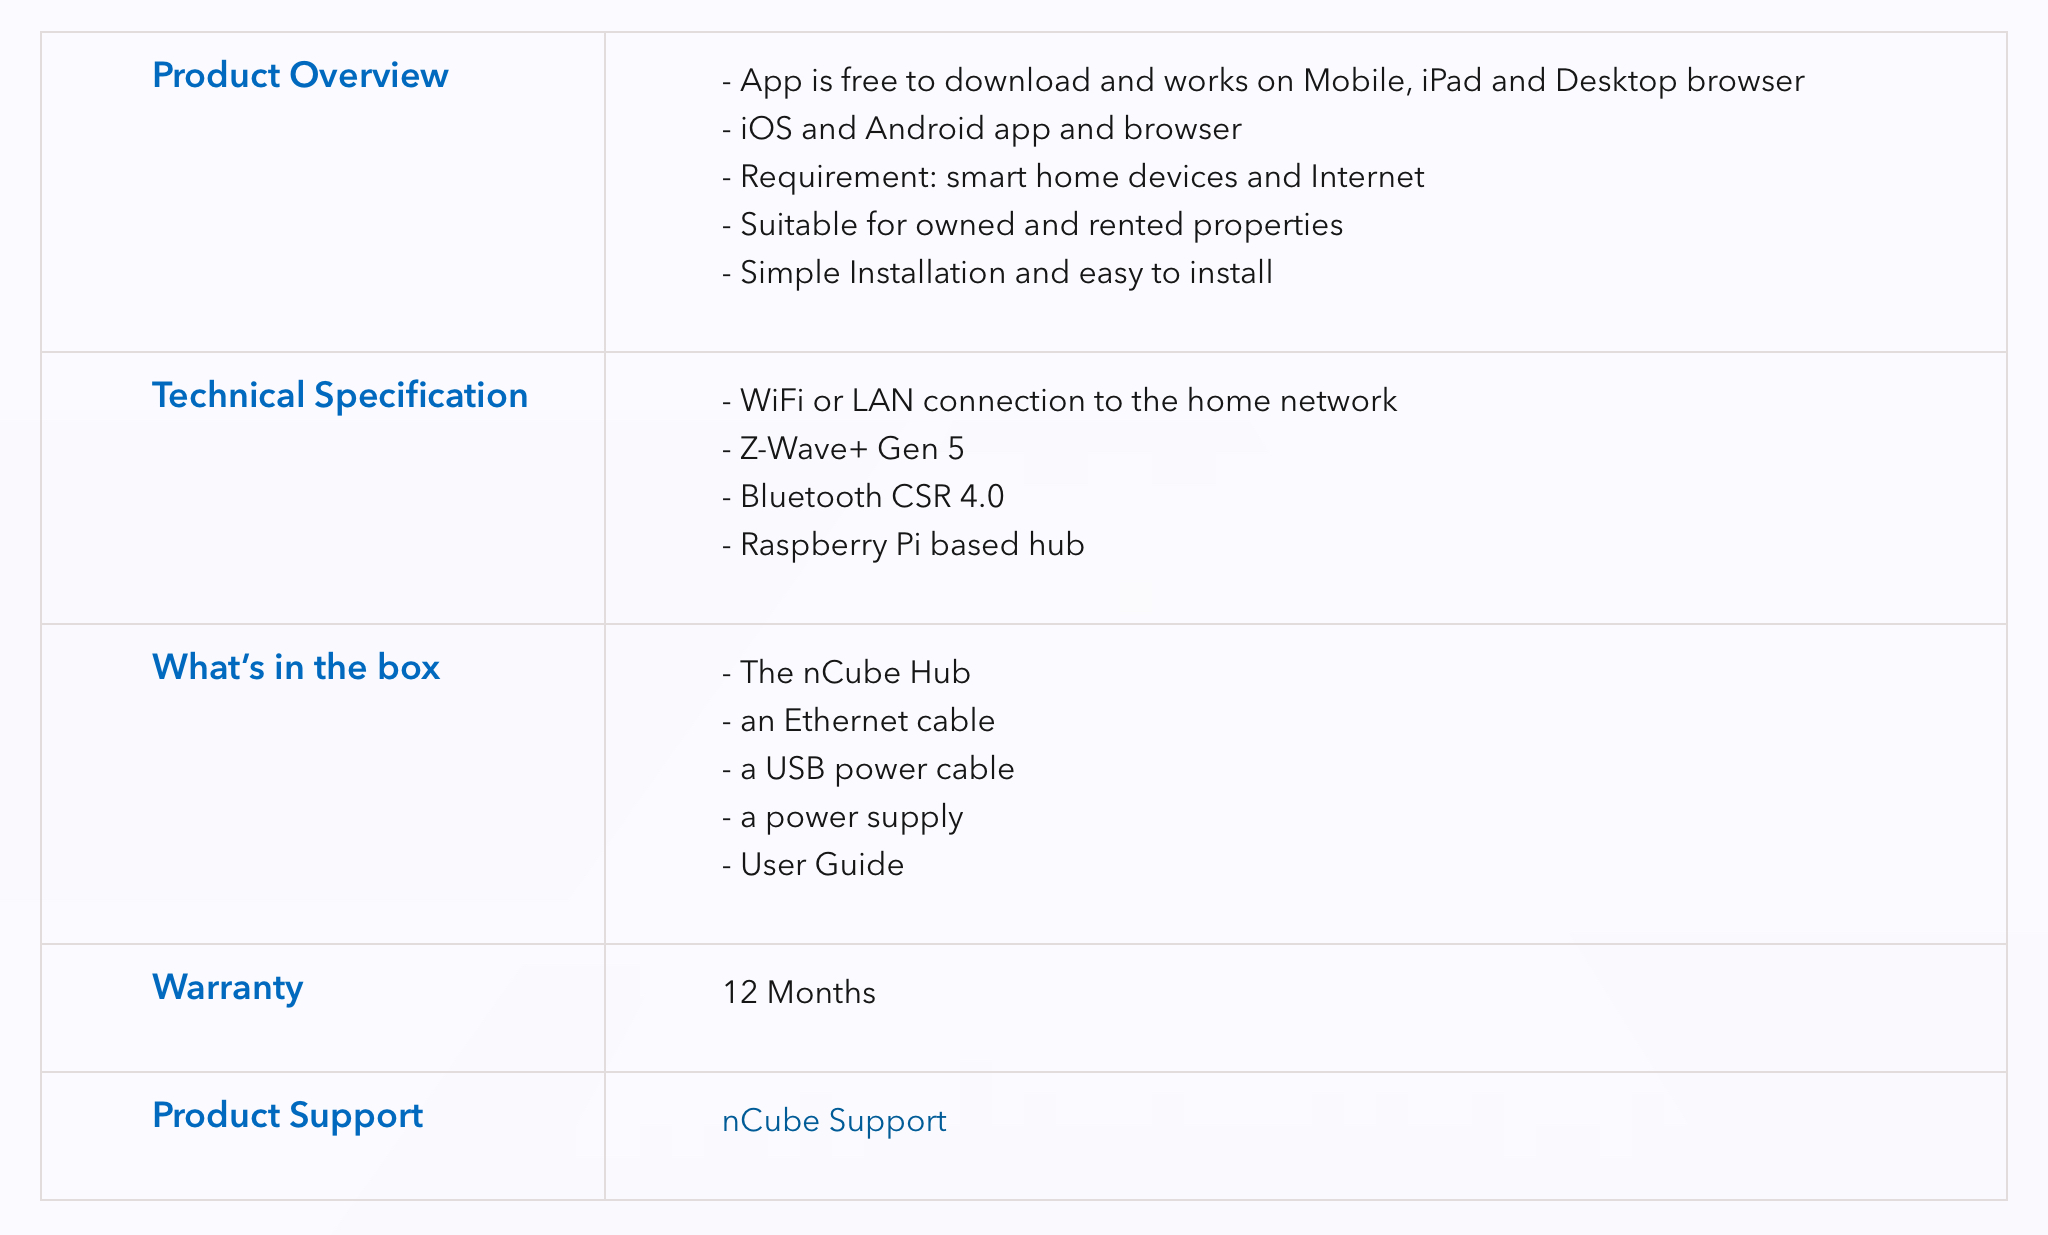Click The nCube Hub list entry
This screenshot has width=2048, height=1235.
(846, 672)
